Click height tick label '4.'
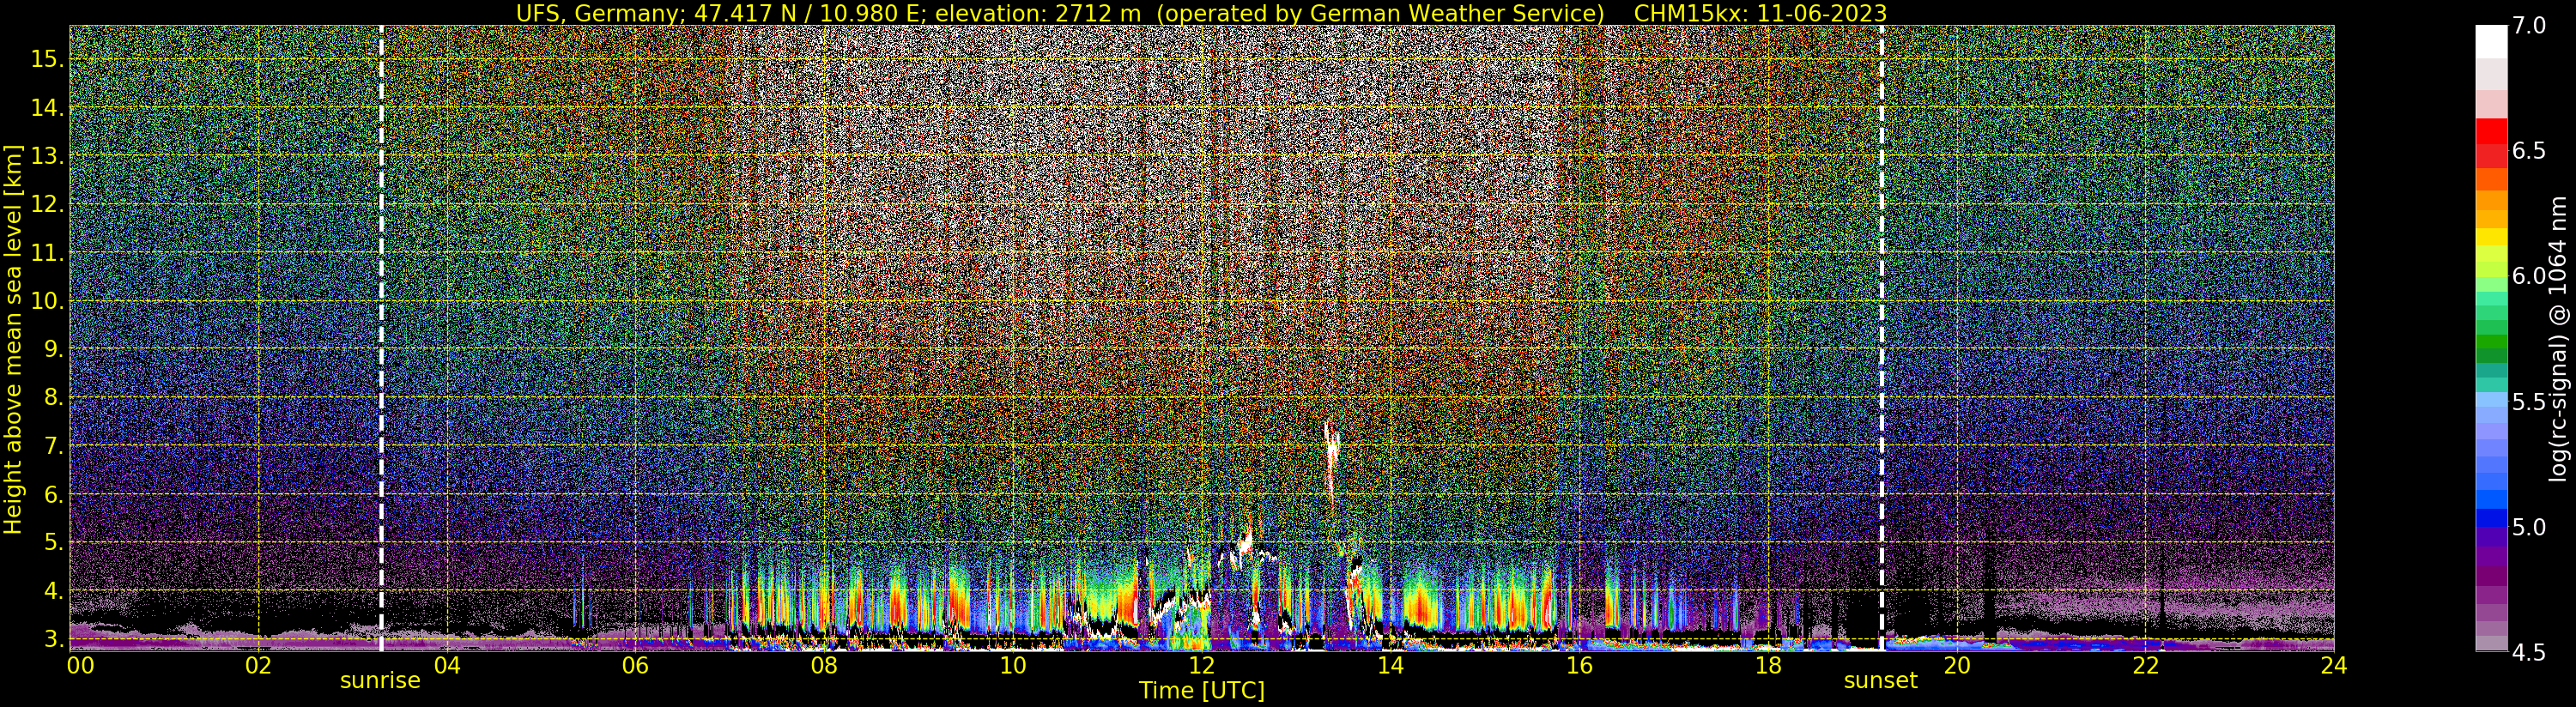This screenshot has height=707, width=2576. tap(54, 591)
